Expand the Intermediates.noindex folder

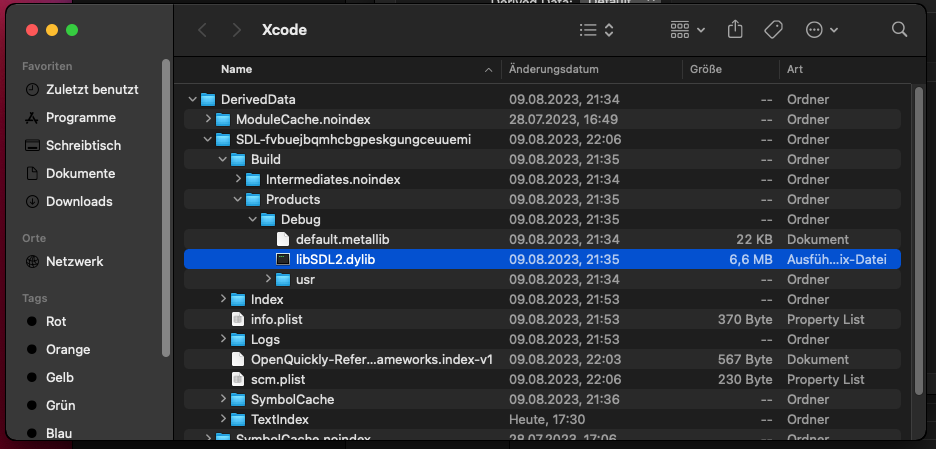[x=238, y=180]
